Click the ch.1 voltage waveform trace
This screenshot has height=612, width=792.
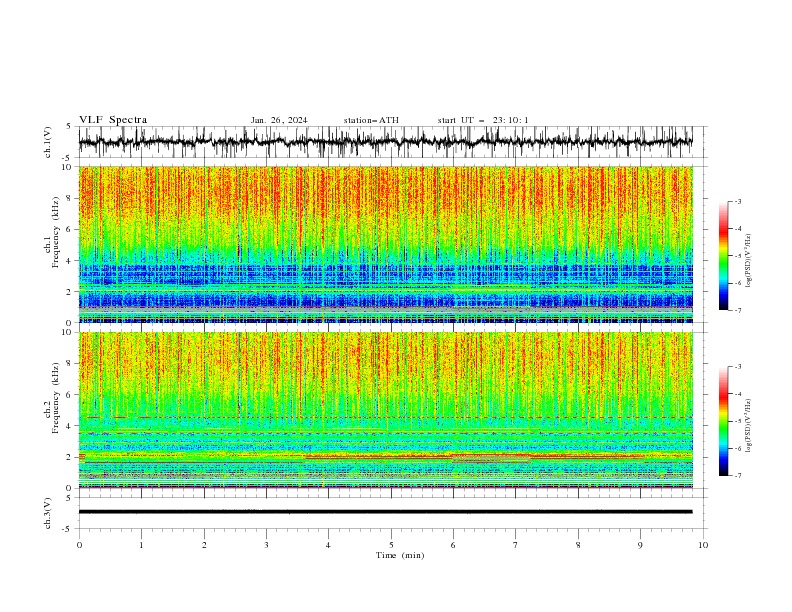pyautogui.click(x=385, y=142)
